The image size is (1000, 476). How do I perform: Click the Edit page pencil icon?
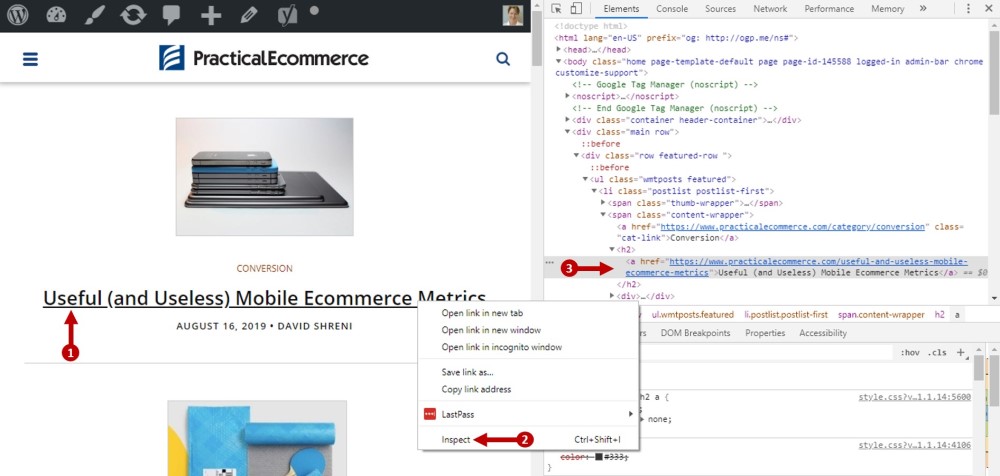[x=249, y=15]
